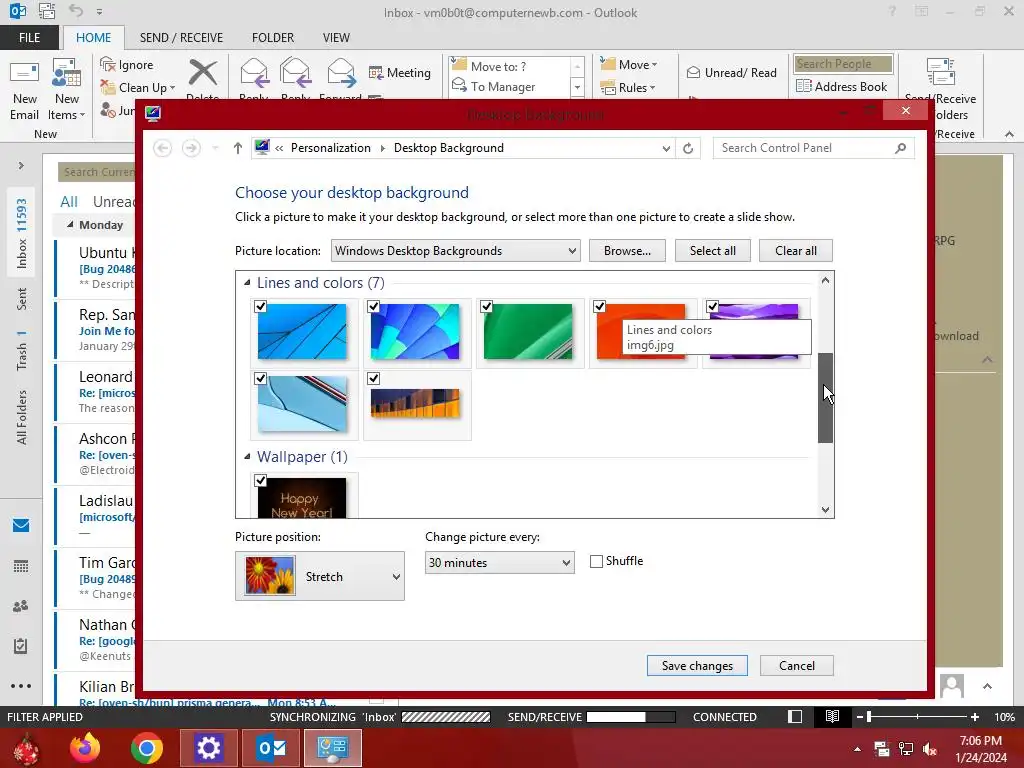Open the Change picture every dropdown
The height and width of the screenshot is (768, 1024).
point(500,562)
